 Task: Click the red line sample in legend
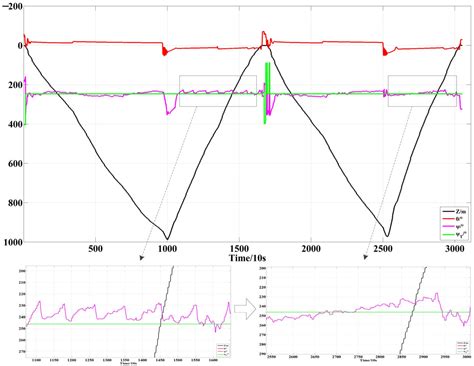coord(448,219)
